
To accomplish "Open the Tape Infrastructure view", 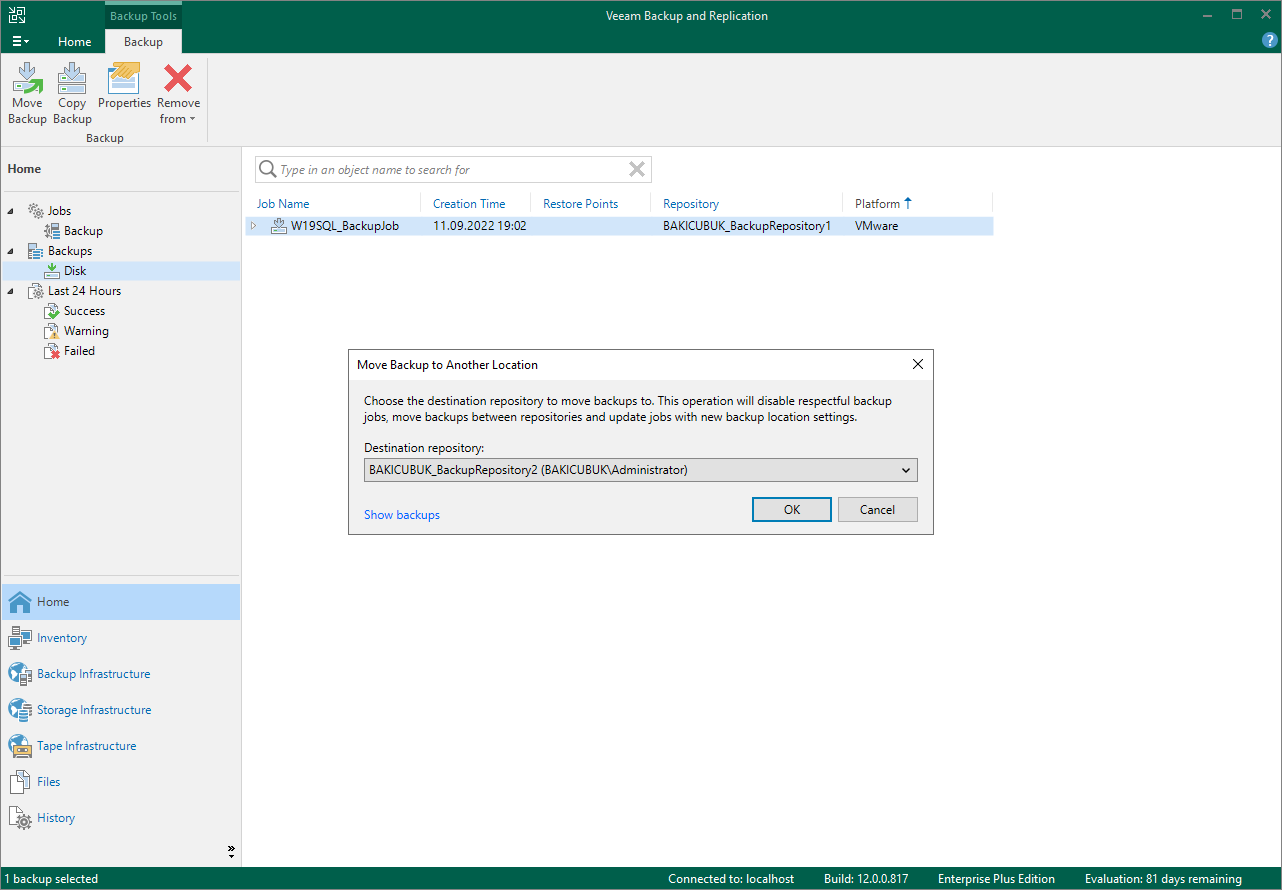I will tap(87, 746).
